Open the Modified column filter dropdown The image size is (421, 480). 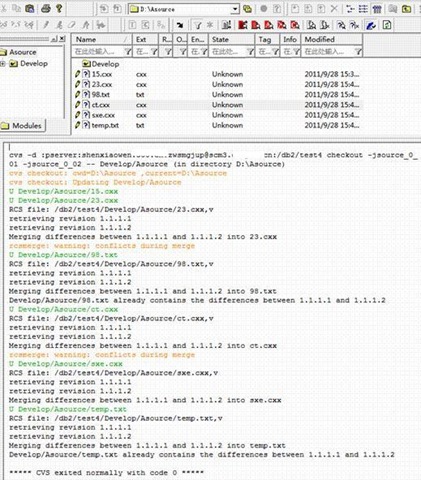coord(358,51)
